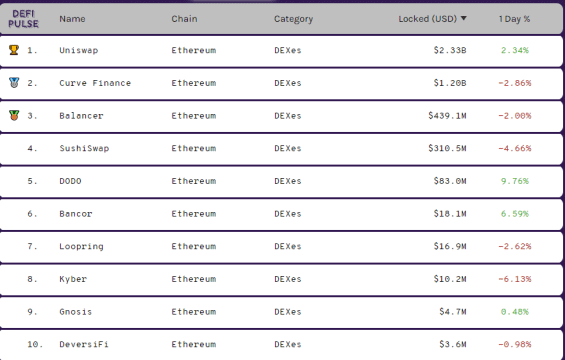
Task: Click the Bancor name in the list
Action: tap(76, 214)
